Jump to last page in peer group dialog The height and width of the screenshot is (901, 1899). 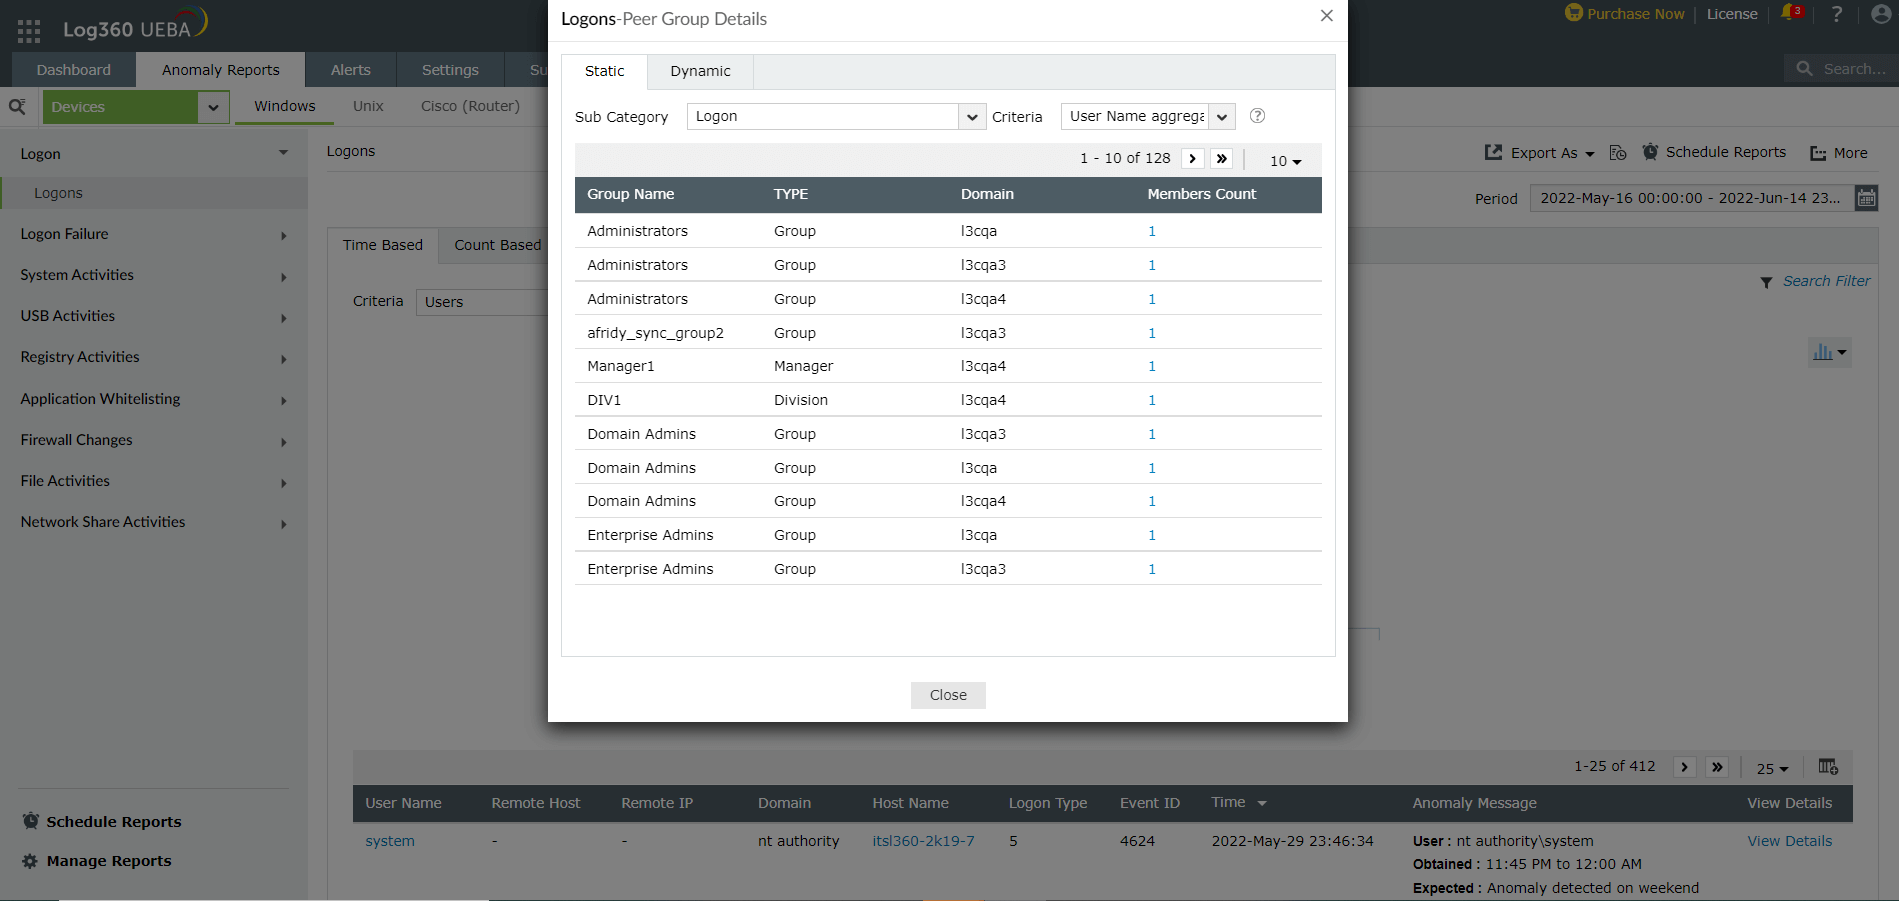pos(1221,158)
